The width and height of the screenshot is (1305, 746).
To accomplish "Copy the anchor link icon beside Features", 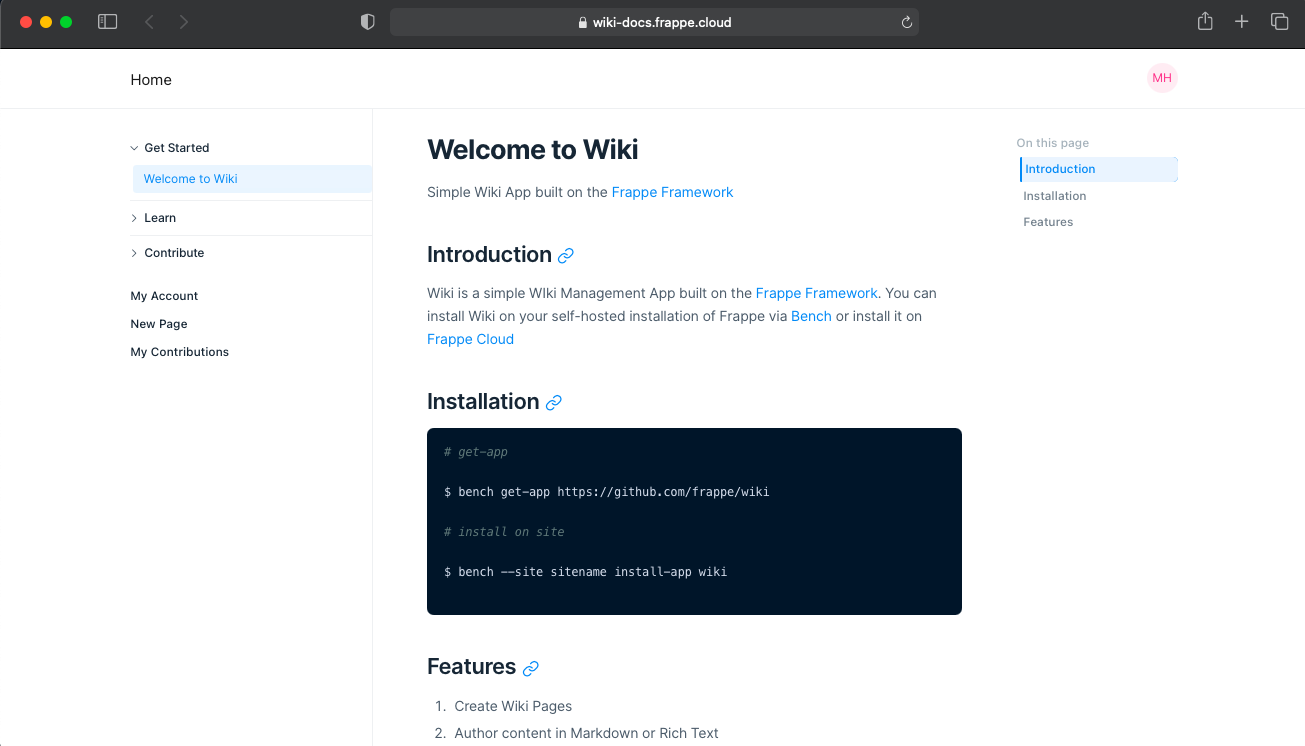I will 531,668.
